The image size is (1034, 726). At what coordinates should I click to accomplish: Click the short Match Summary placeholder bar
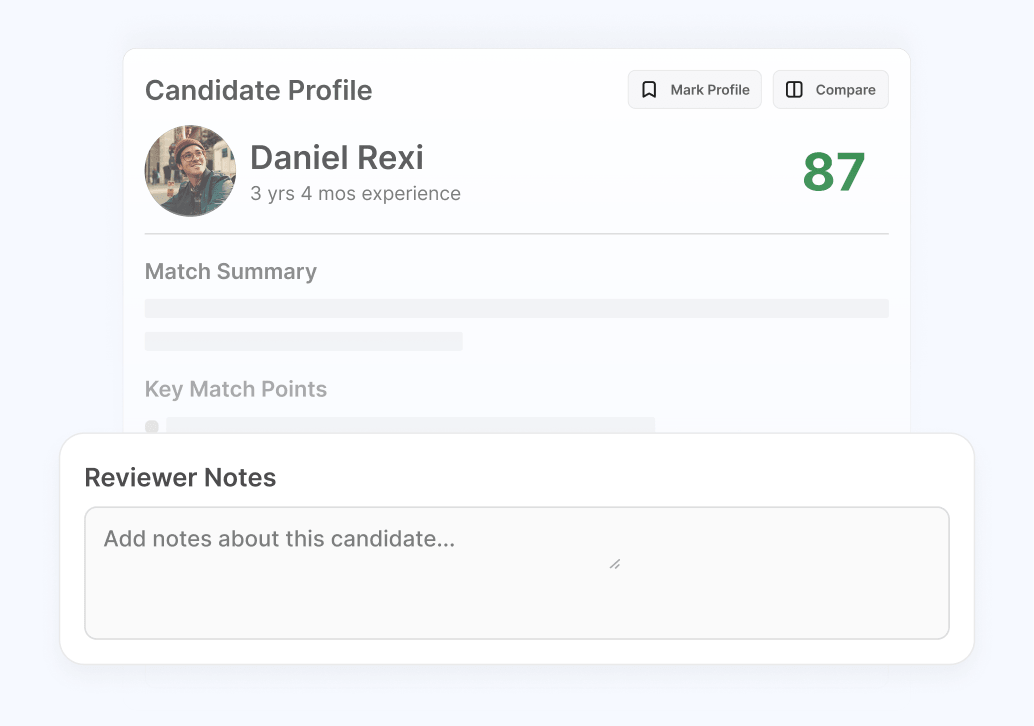coord(303,341)
